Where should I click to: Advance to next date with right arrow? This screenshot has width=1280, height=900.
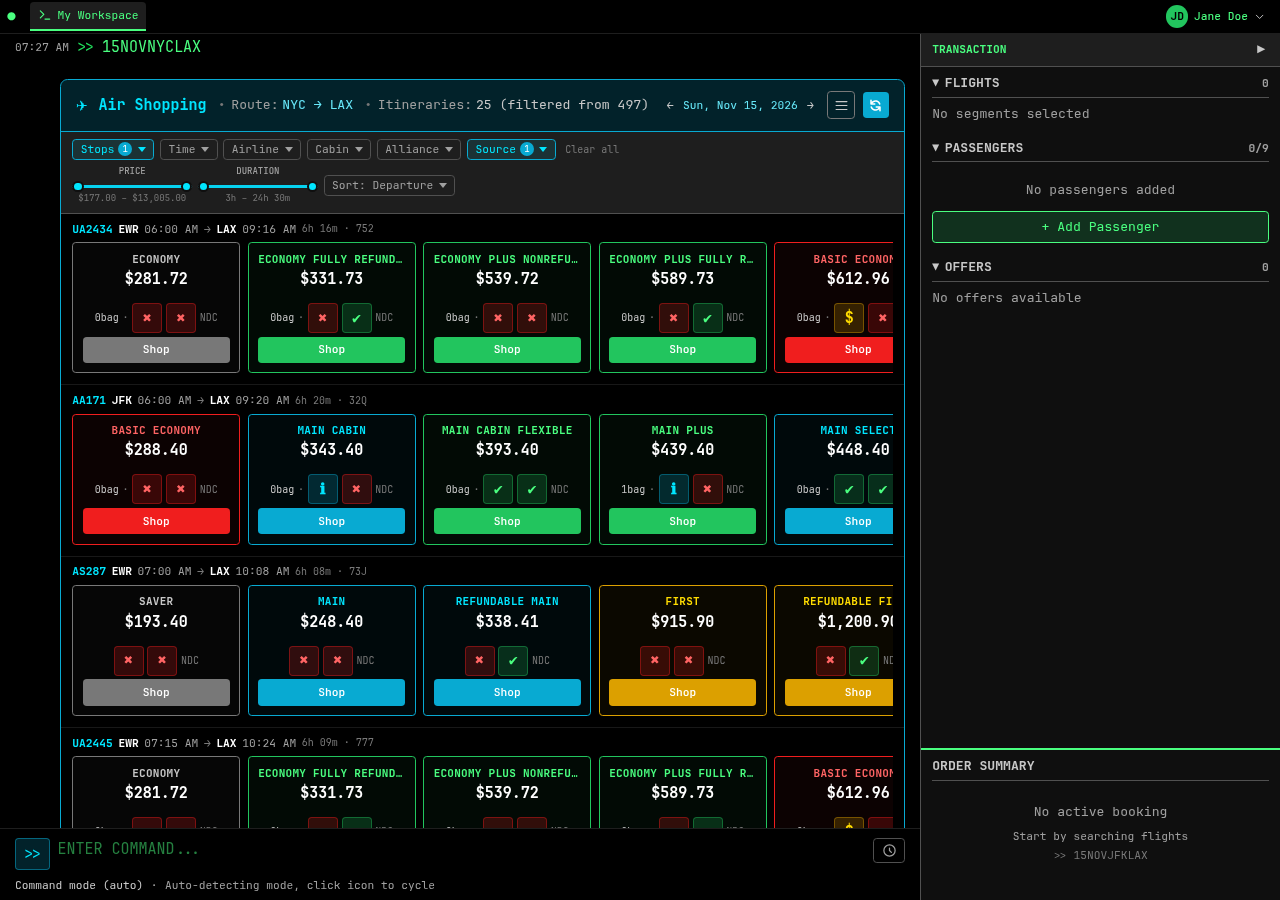coord(810,105)
